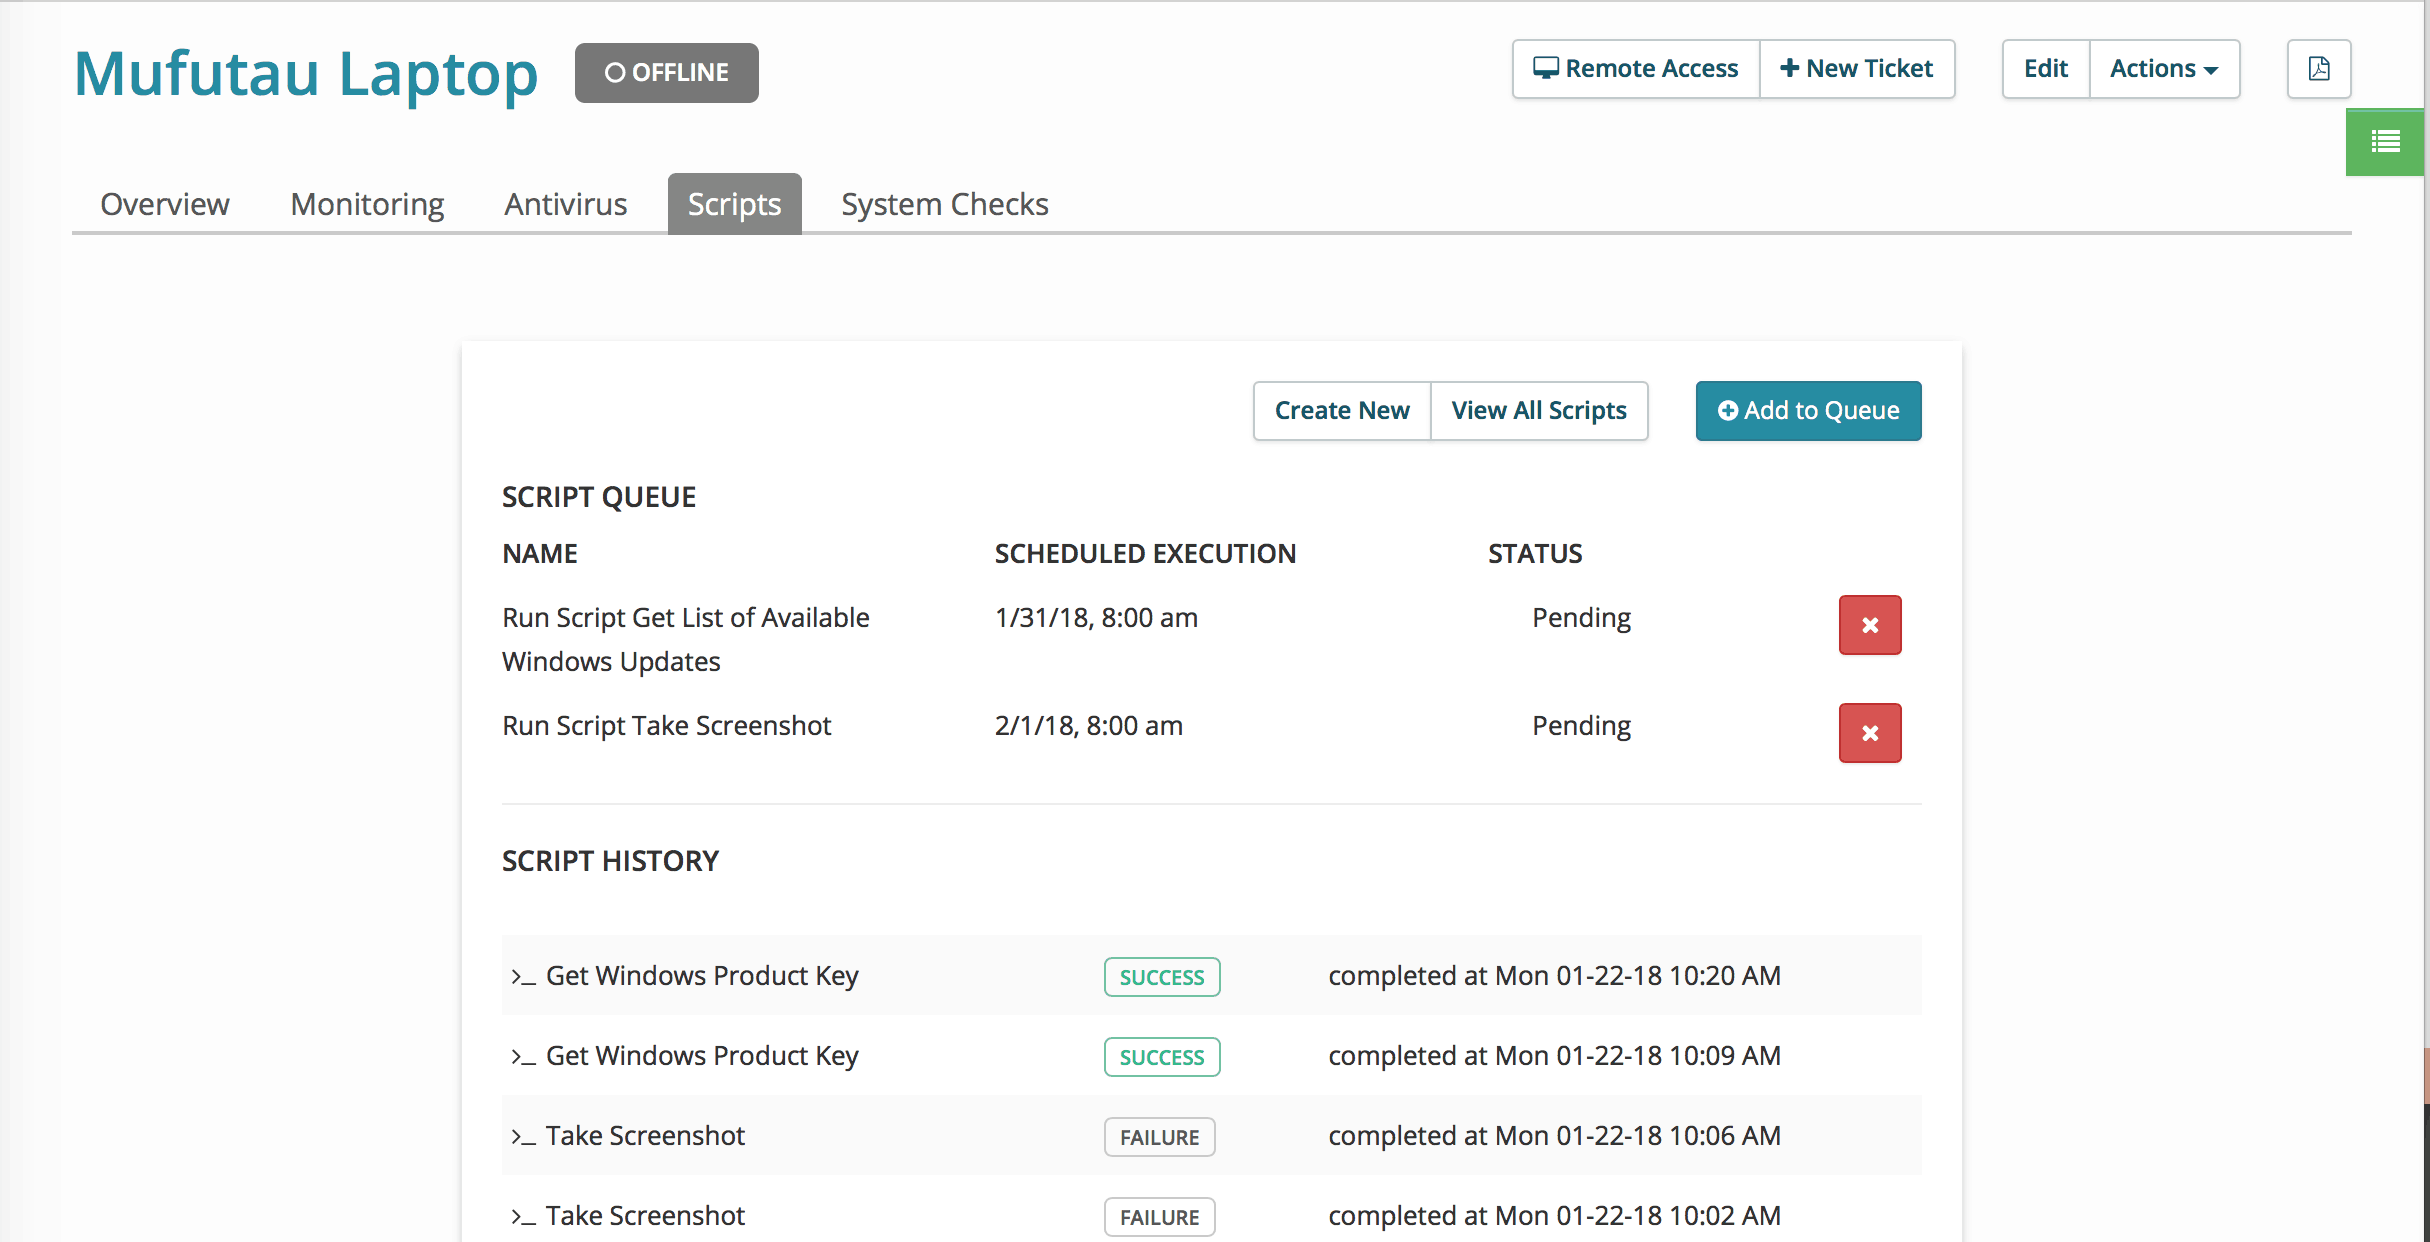Create a New Ticket
Image resolution: width=2430 pixels, height=1242 pixels.
click(1857, 69)
